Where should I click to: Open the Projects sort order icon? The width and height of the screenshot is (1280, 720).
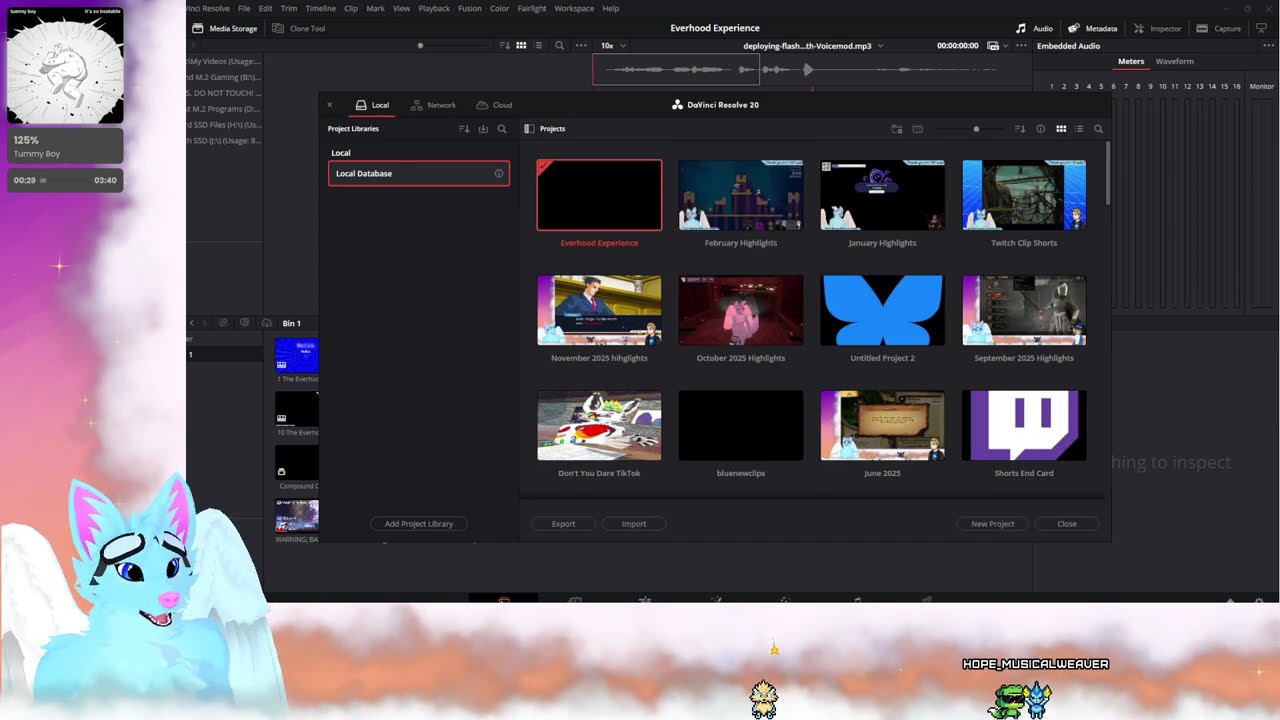coord(1020,129)
